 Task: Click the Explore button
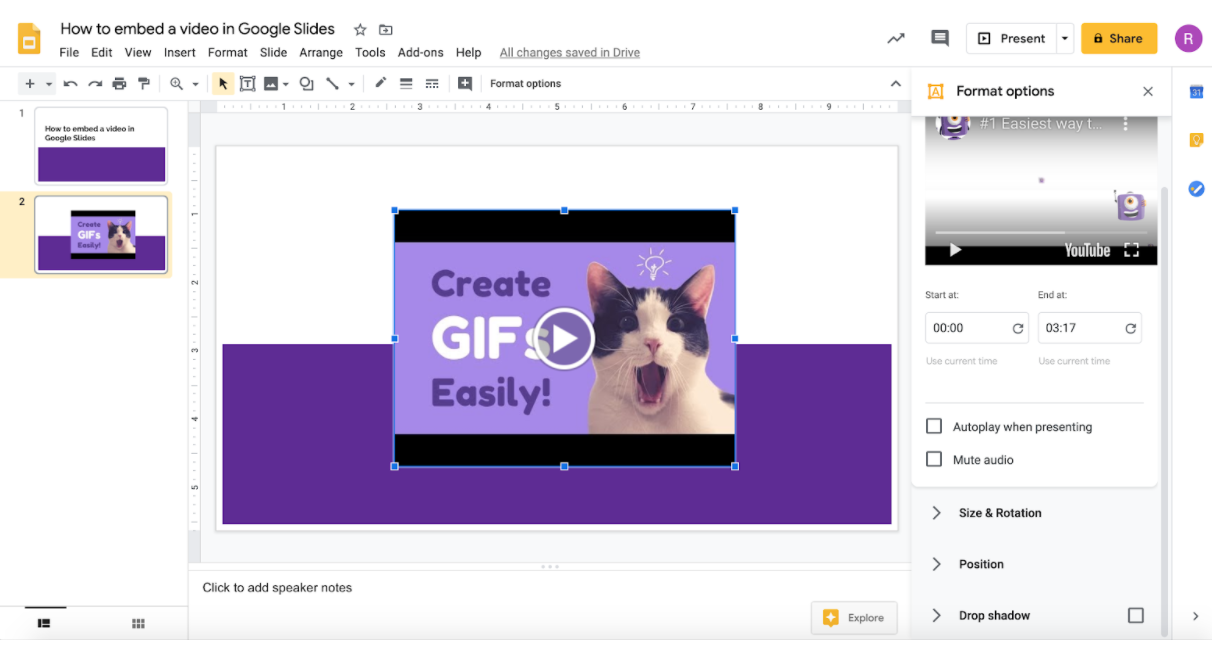pyautogui.click(x=854, y=618)
